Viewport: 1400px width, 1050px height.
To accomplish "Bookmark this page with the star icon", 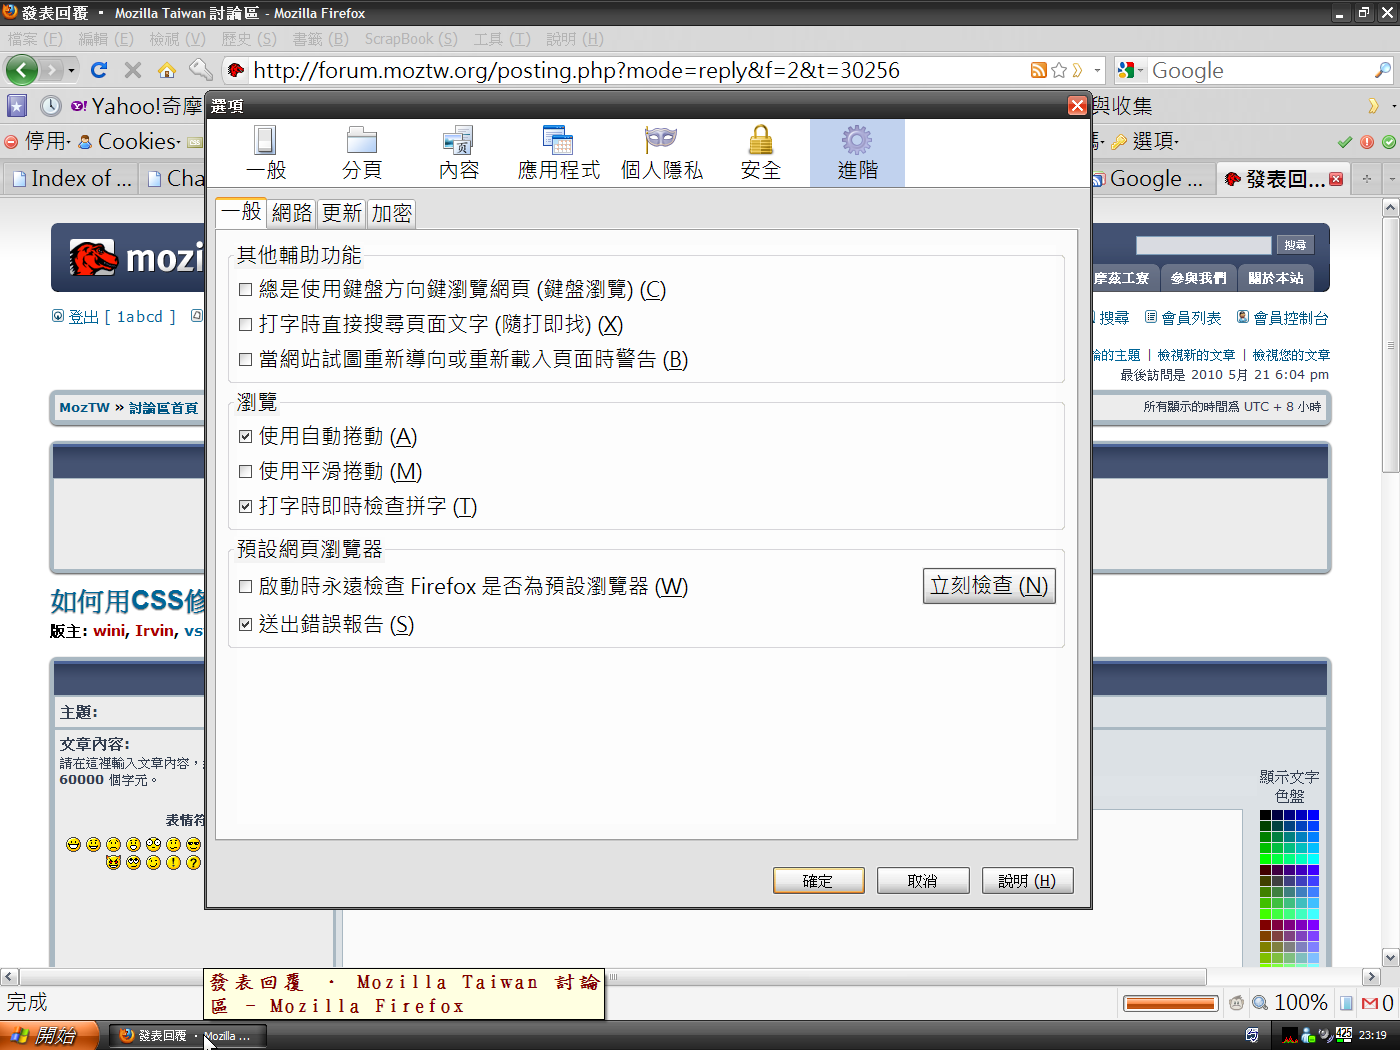I will coord(1059,70).
